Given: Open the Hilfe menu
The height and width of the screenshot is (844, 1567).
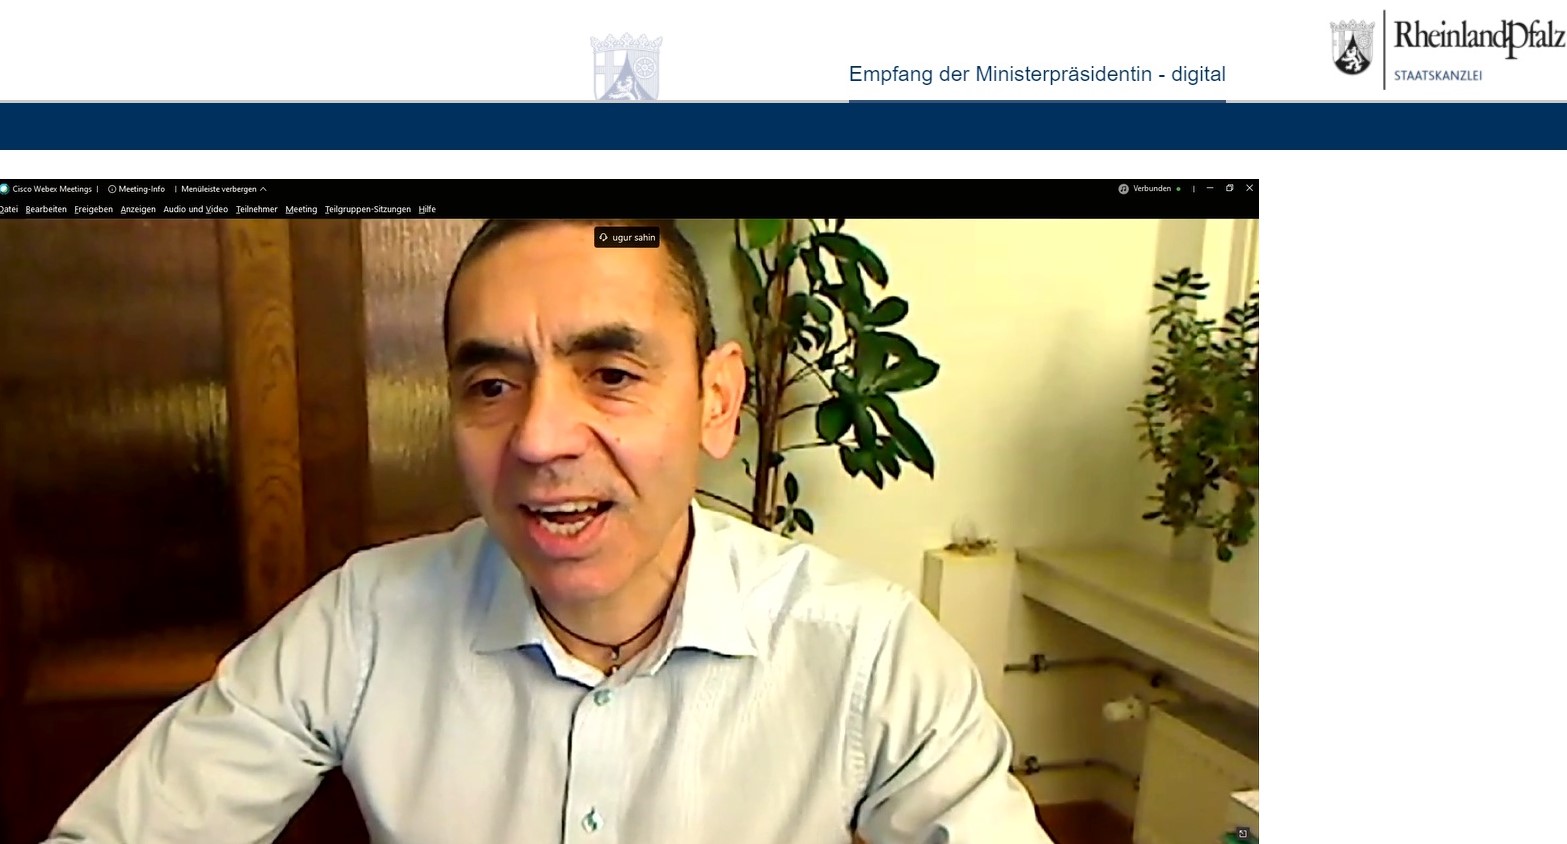Looking at the screenshot, I should coord(427,210).
